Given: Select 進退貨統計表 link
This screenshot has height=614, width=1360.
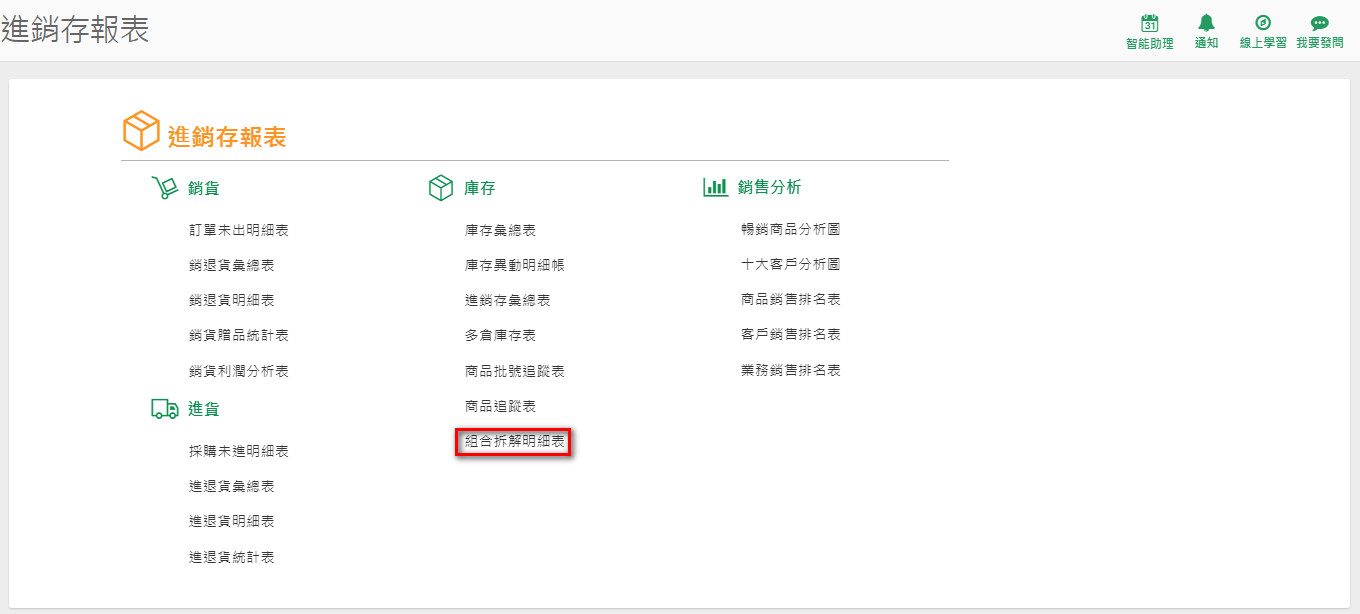Looking at the screenshot, I should coord(232,557).
